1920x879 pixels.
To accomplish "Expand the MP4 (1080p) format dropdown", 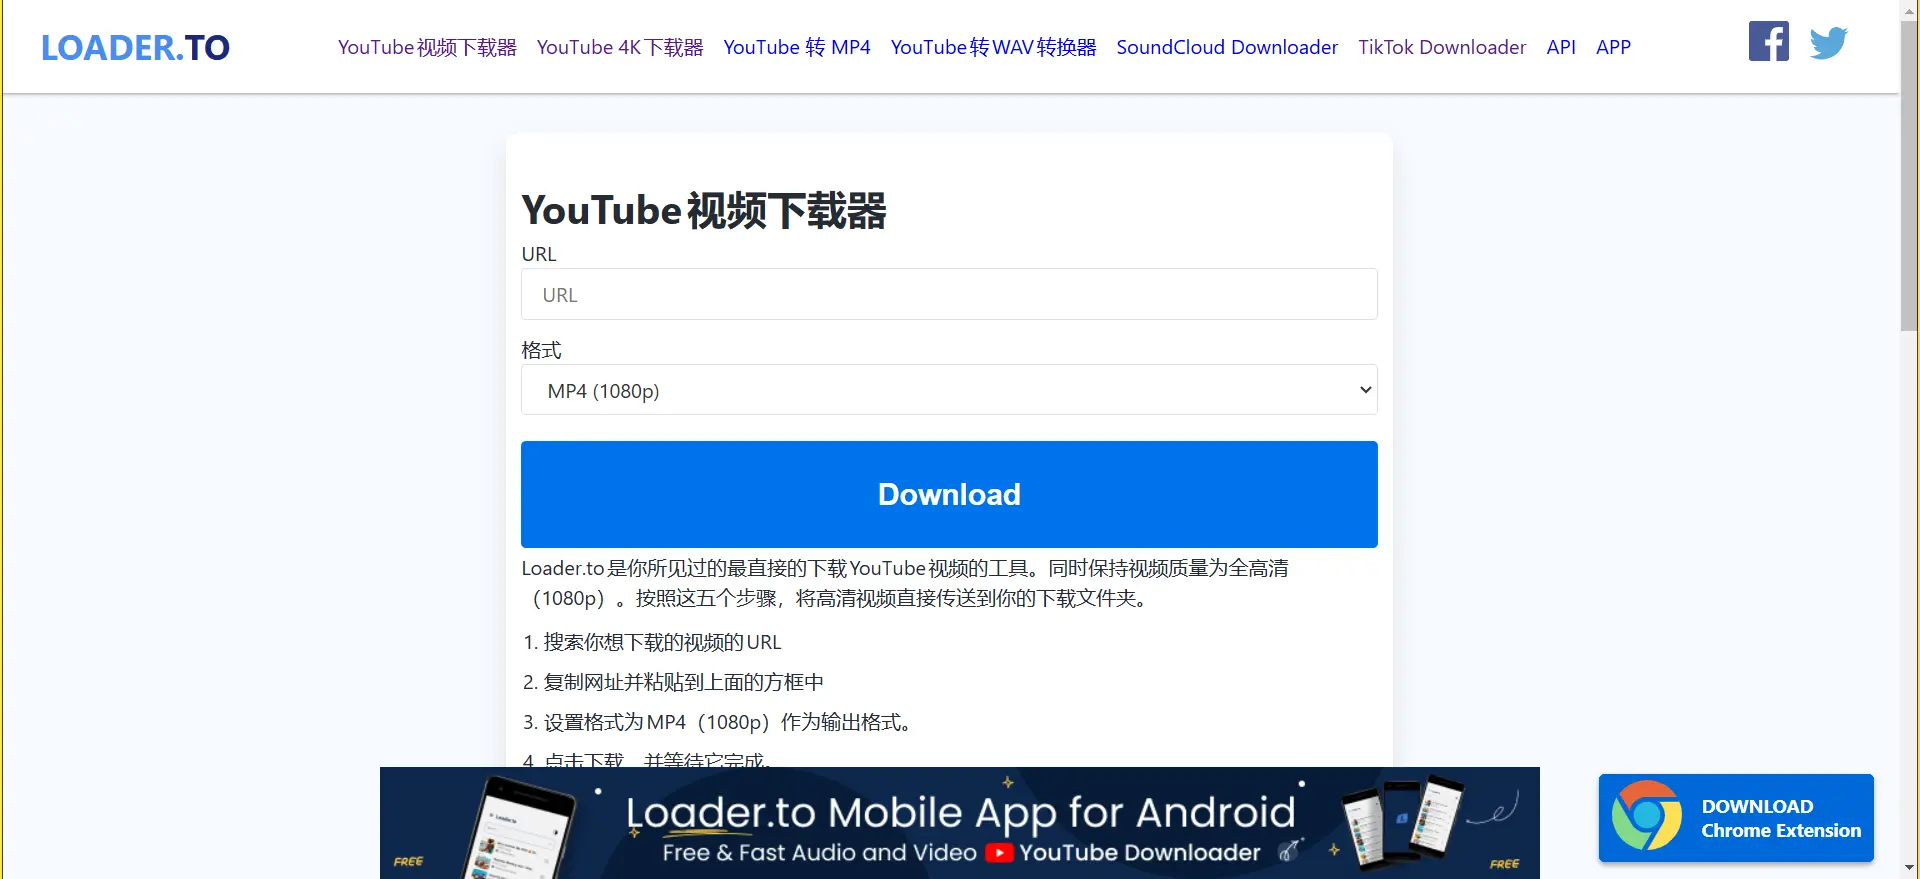I will (x=949, y=390).
